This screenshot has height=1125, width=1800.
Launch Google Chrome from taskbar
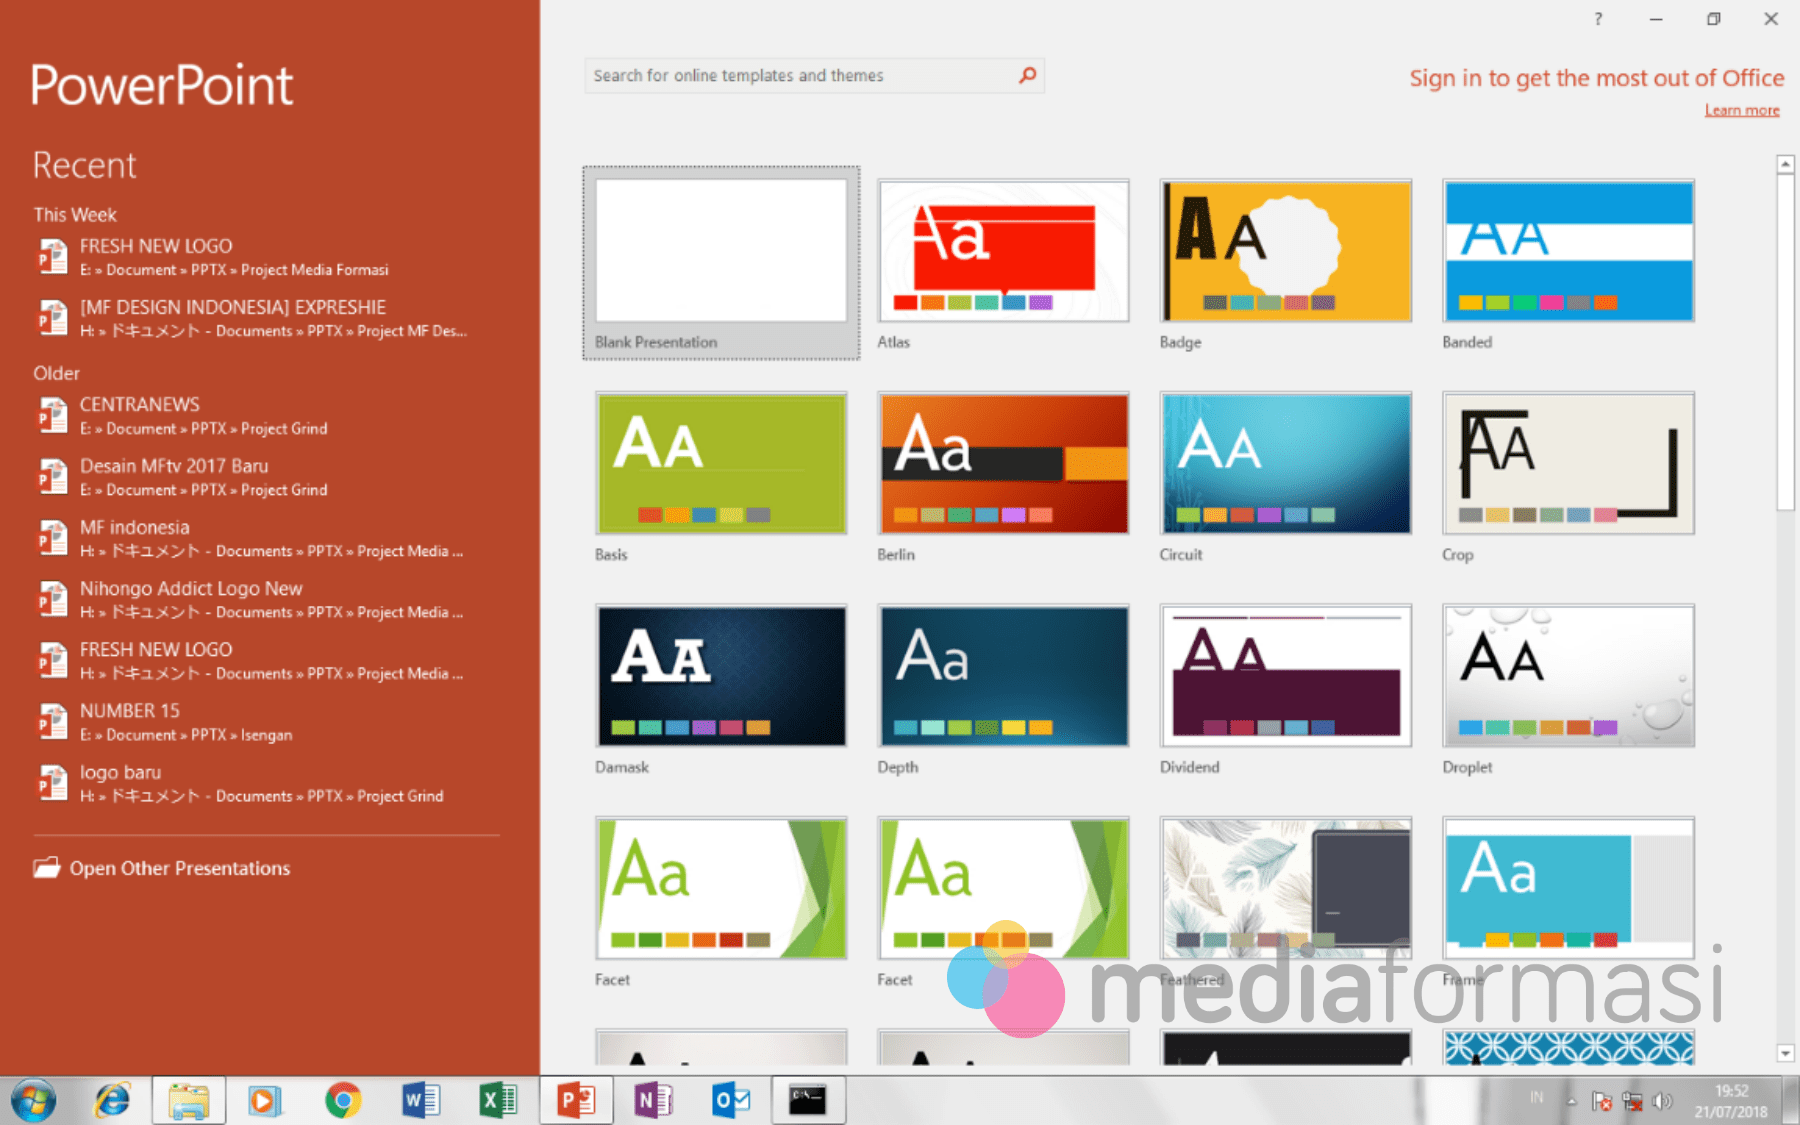[x=343, y=1101]
